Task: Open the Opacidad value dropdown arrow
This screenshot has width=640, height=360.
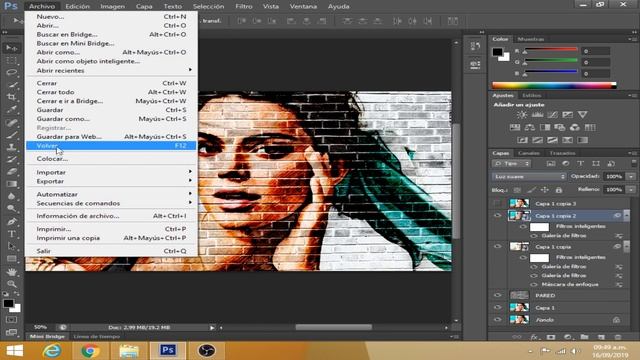Action: click(x=631, y=176)
